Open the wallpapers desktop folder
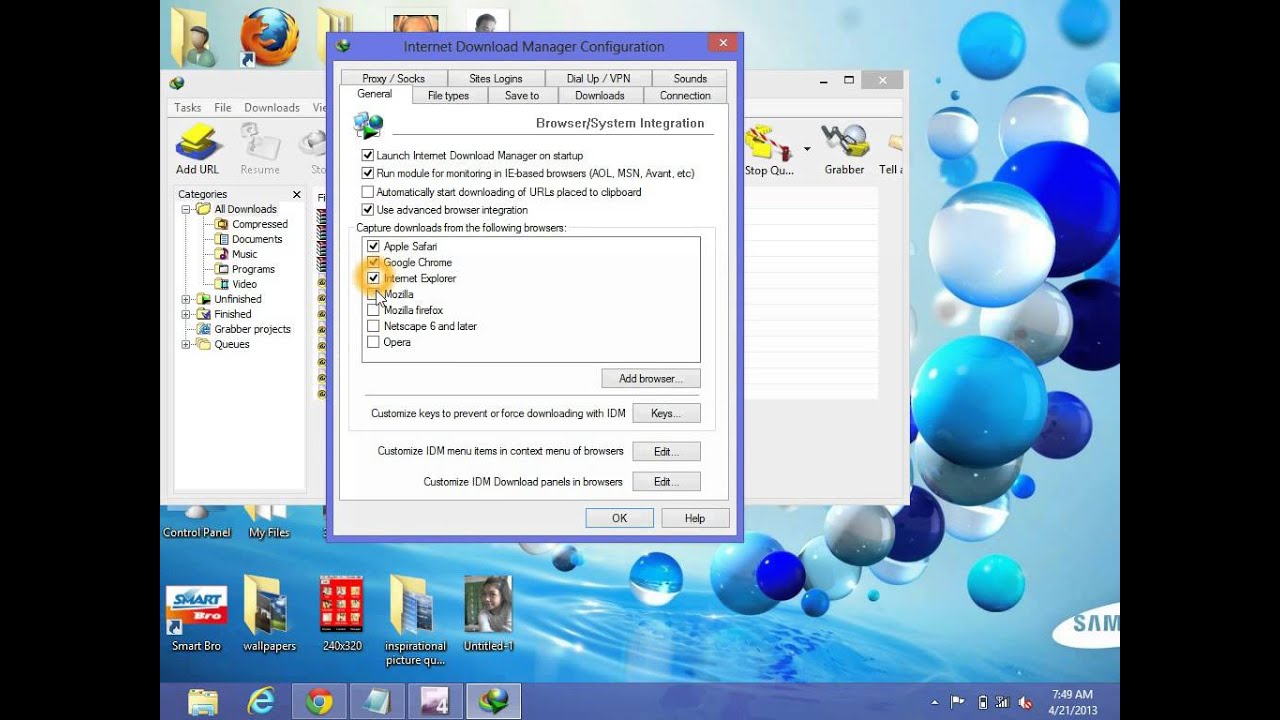The image size is (1280, 720). (x=269, y=614)
